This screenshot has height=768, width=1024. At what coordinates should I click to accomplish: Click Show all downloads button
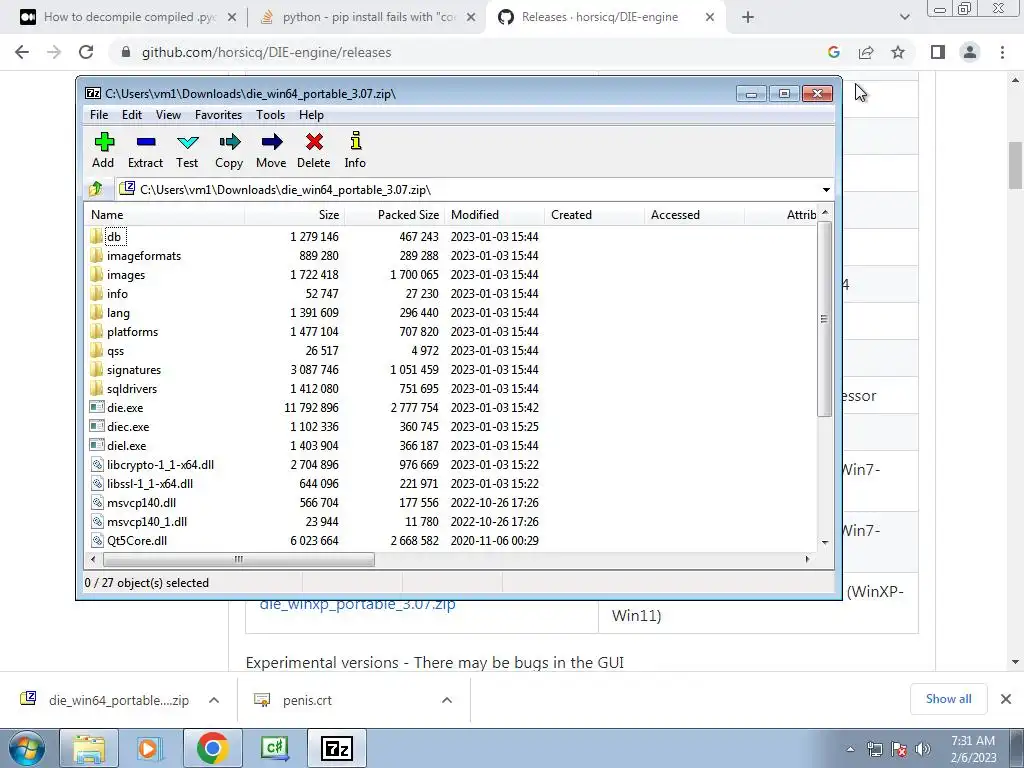948,699
